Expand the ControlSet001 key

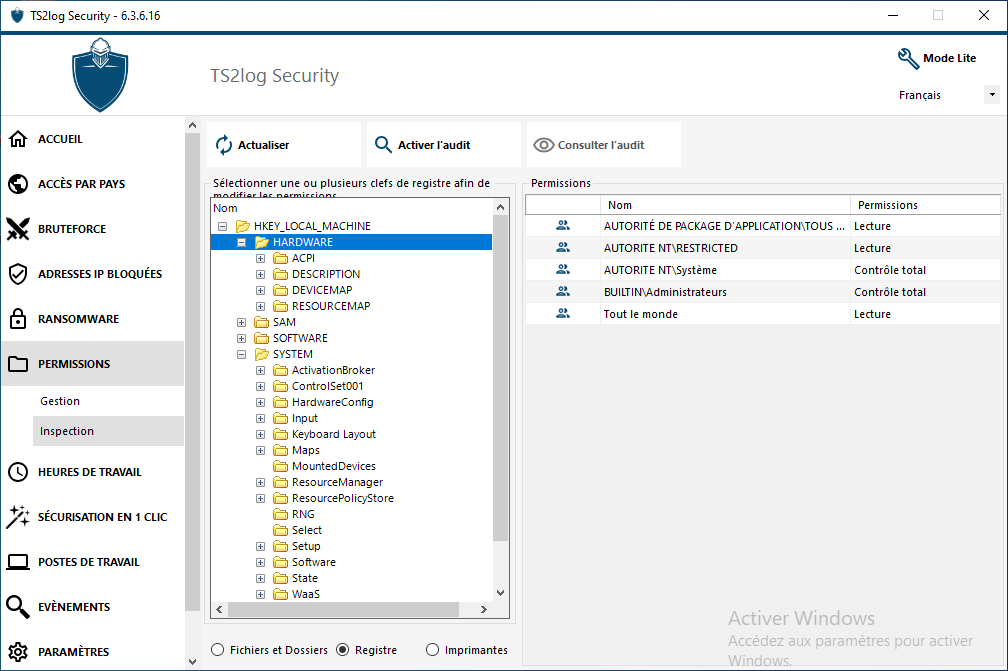click(260, 386)
